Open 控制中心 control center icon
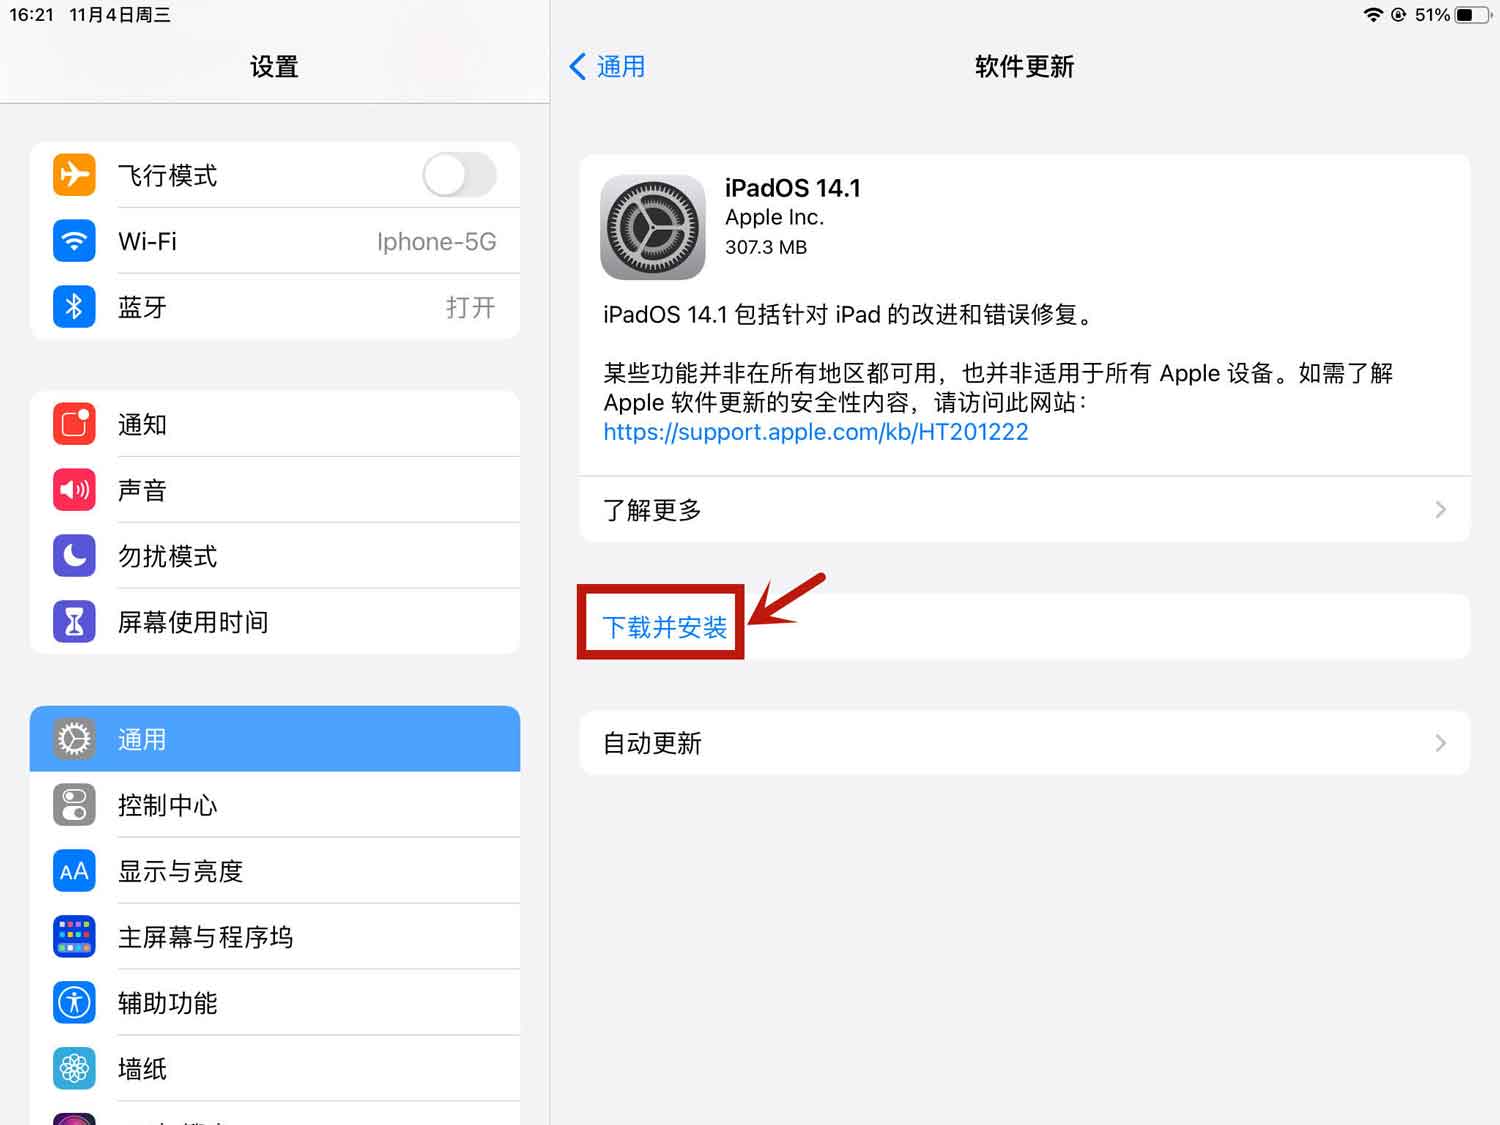Screen dimensions: 1500x1125 (74, 805)
